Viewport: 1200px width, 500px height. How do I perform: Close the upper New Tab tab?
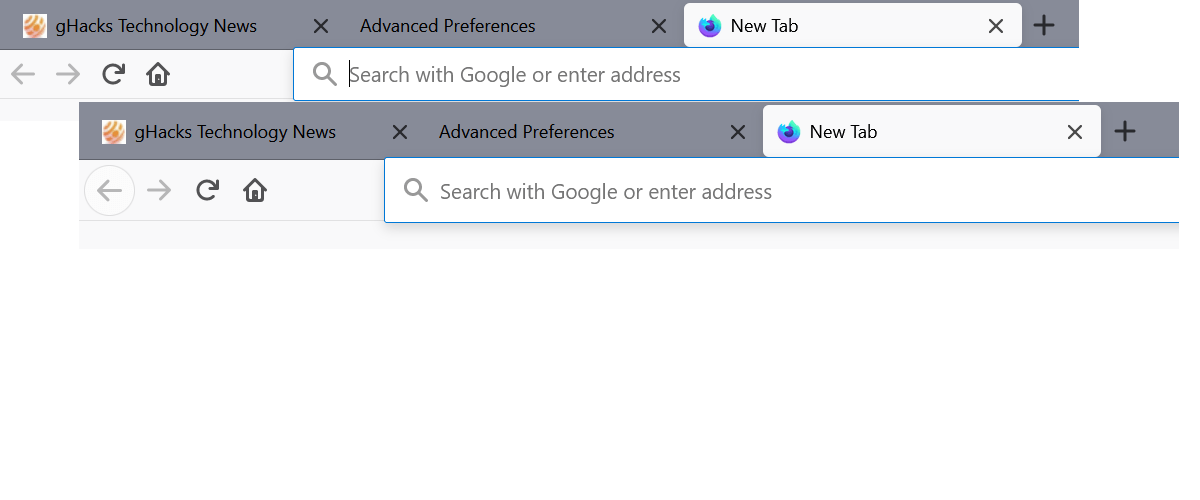pos(996,26)
